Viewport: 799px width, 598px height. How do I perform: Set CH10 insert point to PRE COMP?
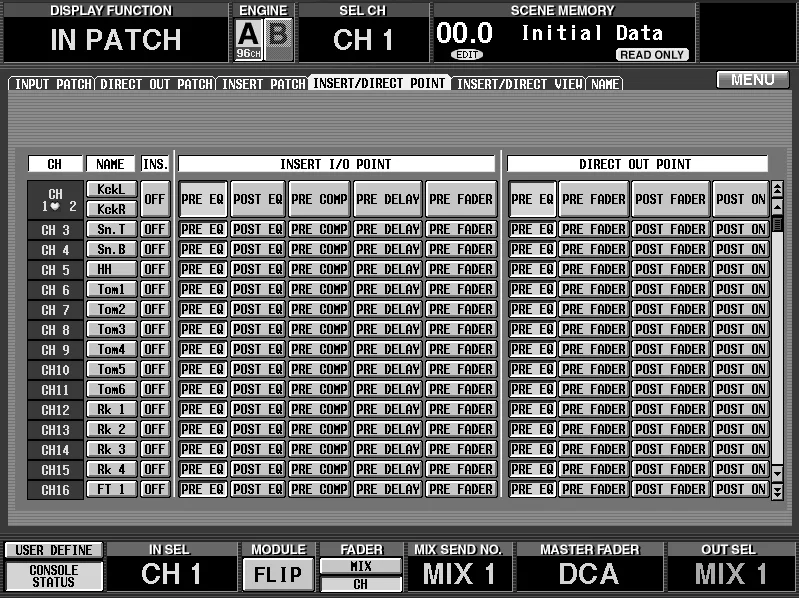point(319,369)
